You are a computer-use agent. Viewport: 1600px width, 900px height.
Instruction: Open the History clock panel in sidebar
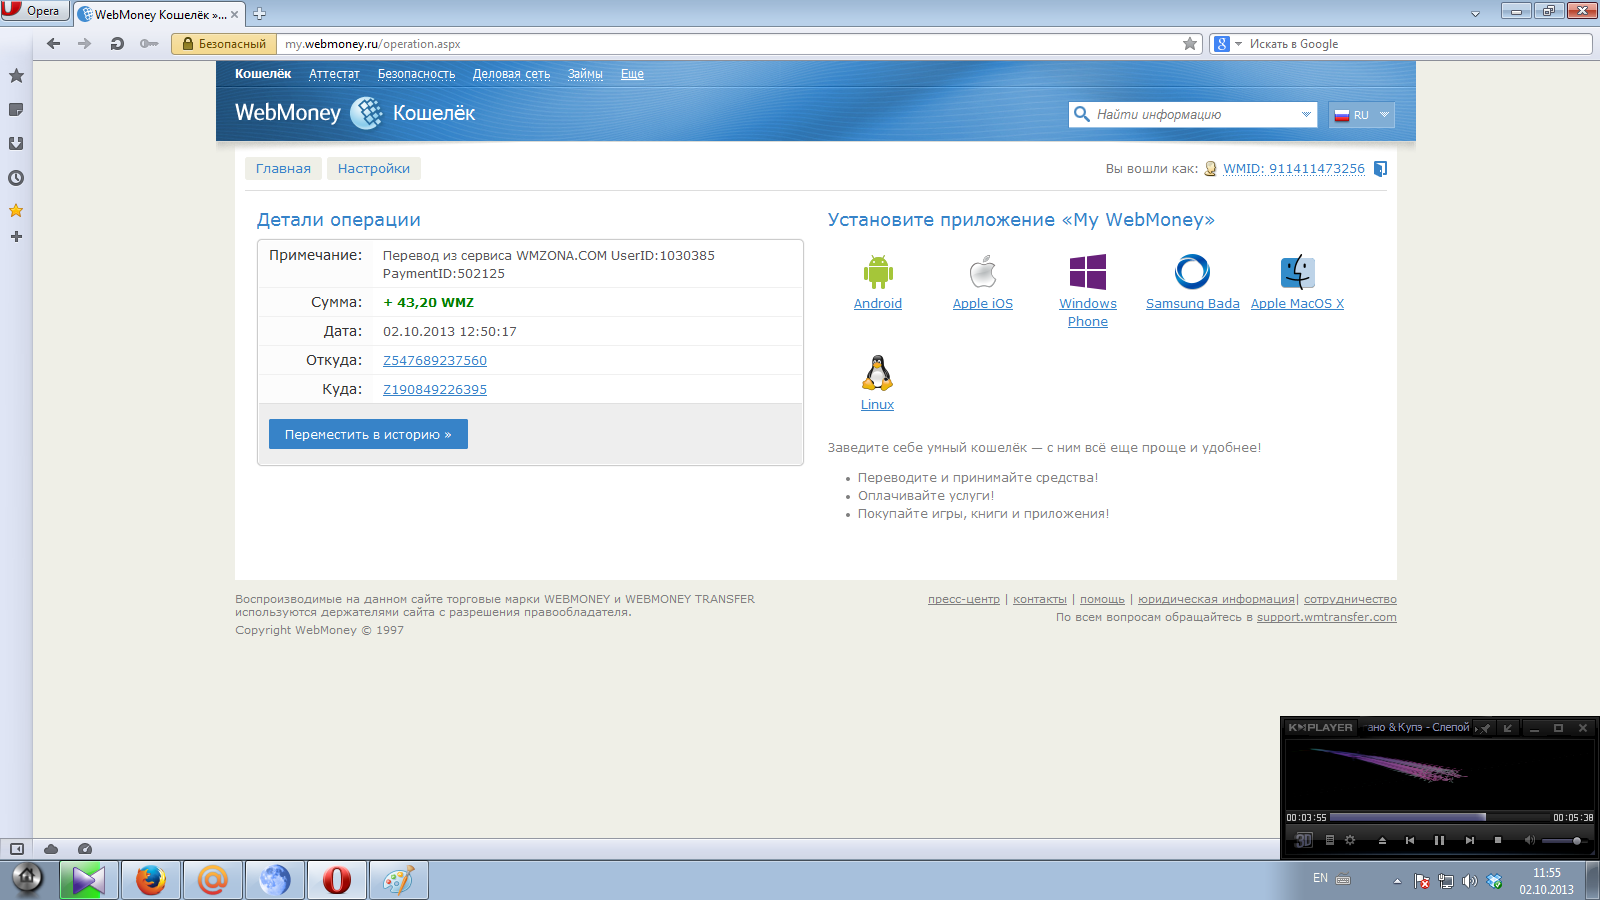coord(16,178)
